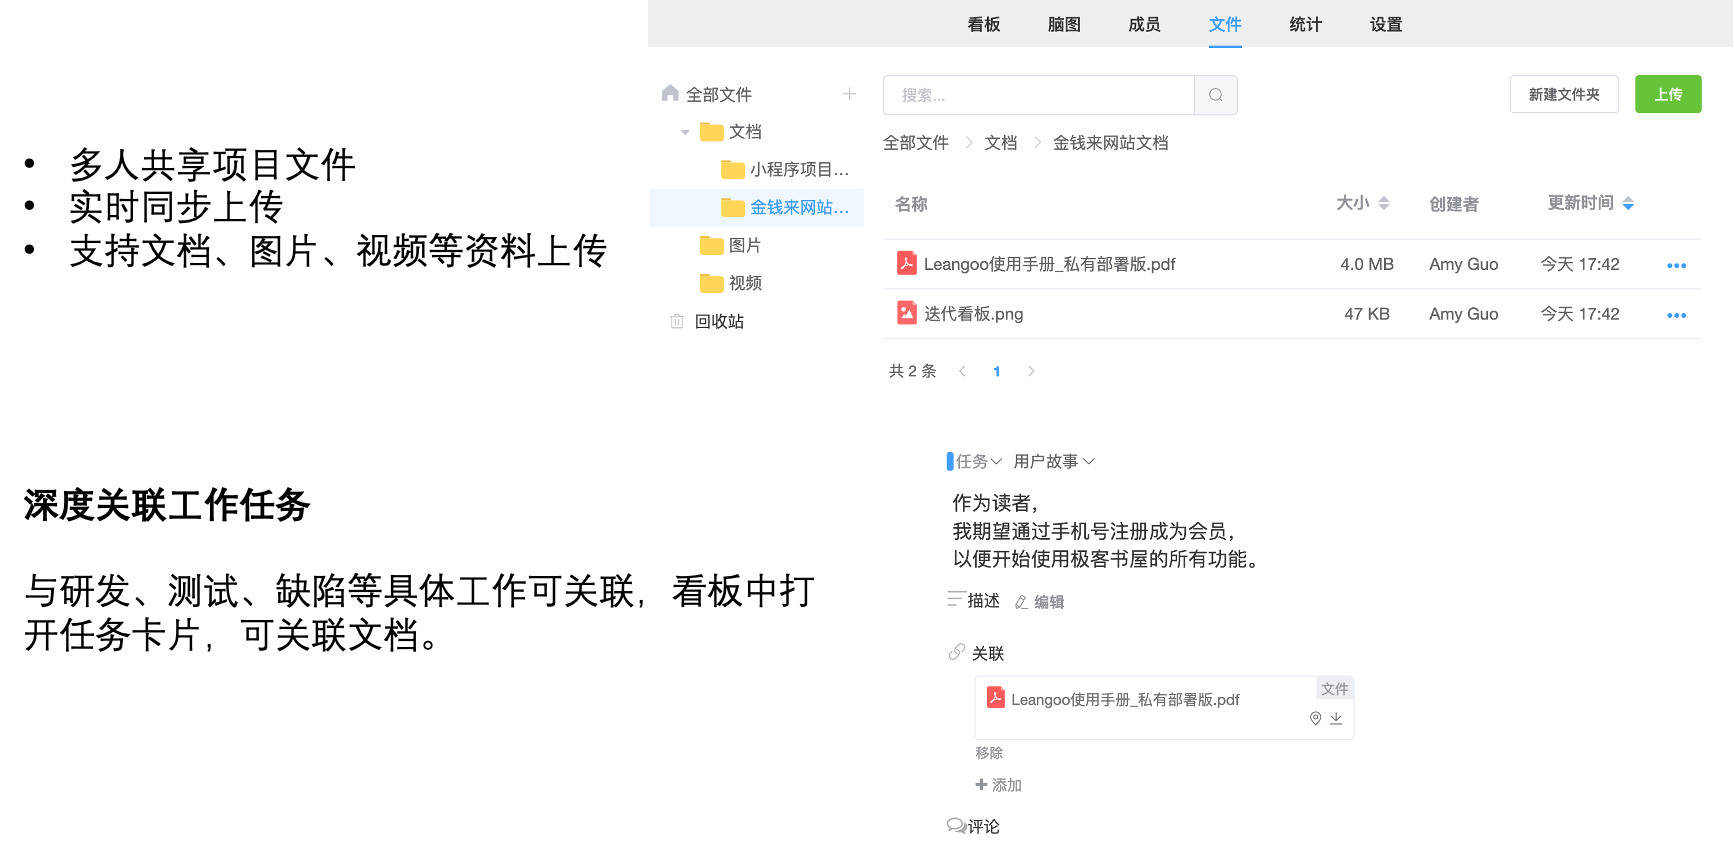
Task: Click the 名称 column header
Action: coord(911,204)
